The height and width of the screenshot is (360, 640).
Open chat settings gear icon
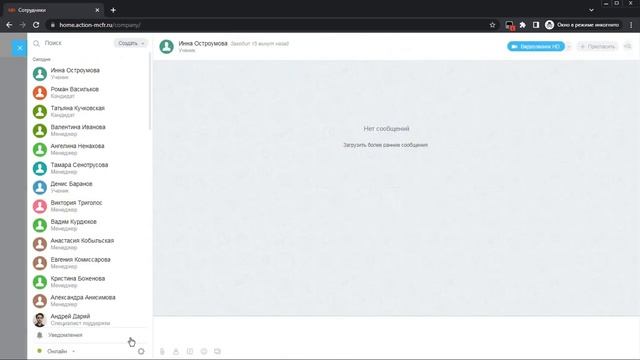pyautogui.click(x=141, y=351)
